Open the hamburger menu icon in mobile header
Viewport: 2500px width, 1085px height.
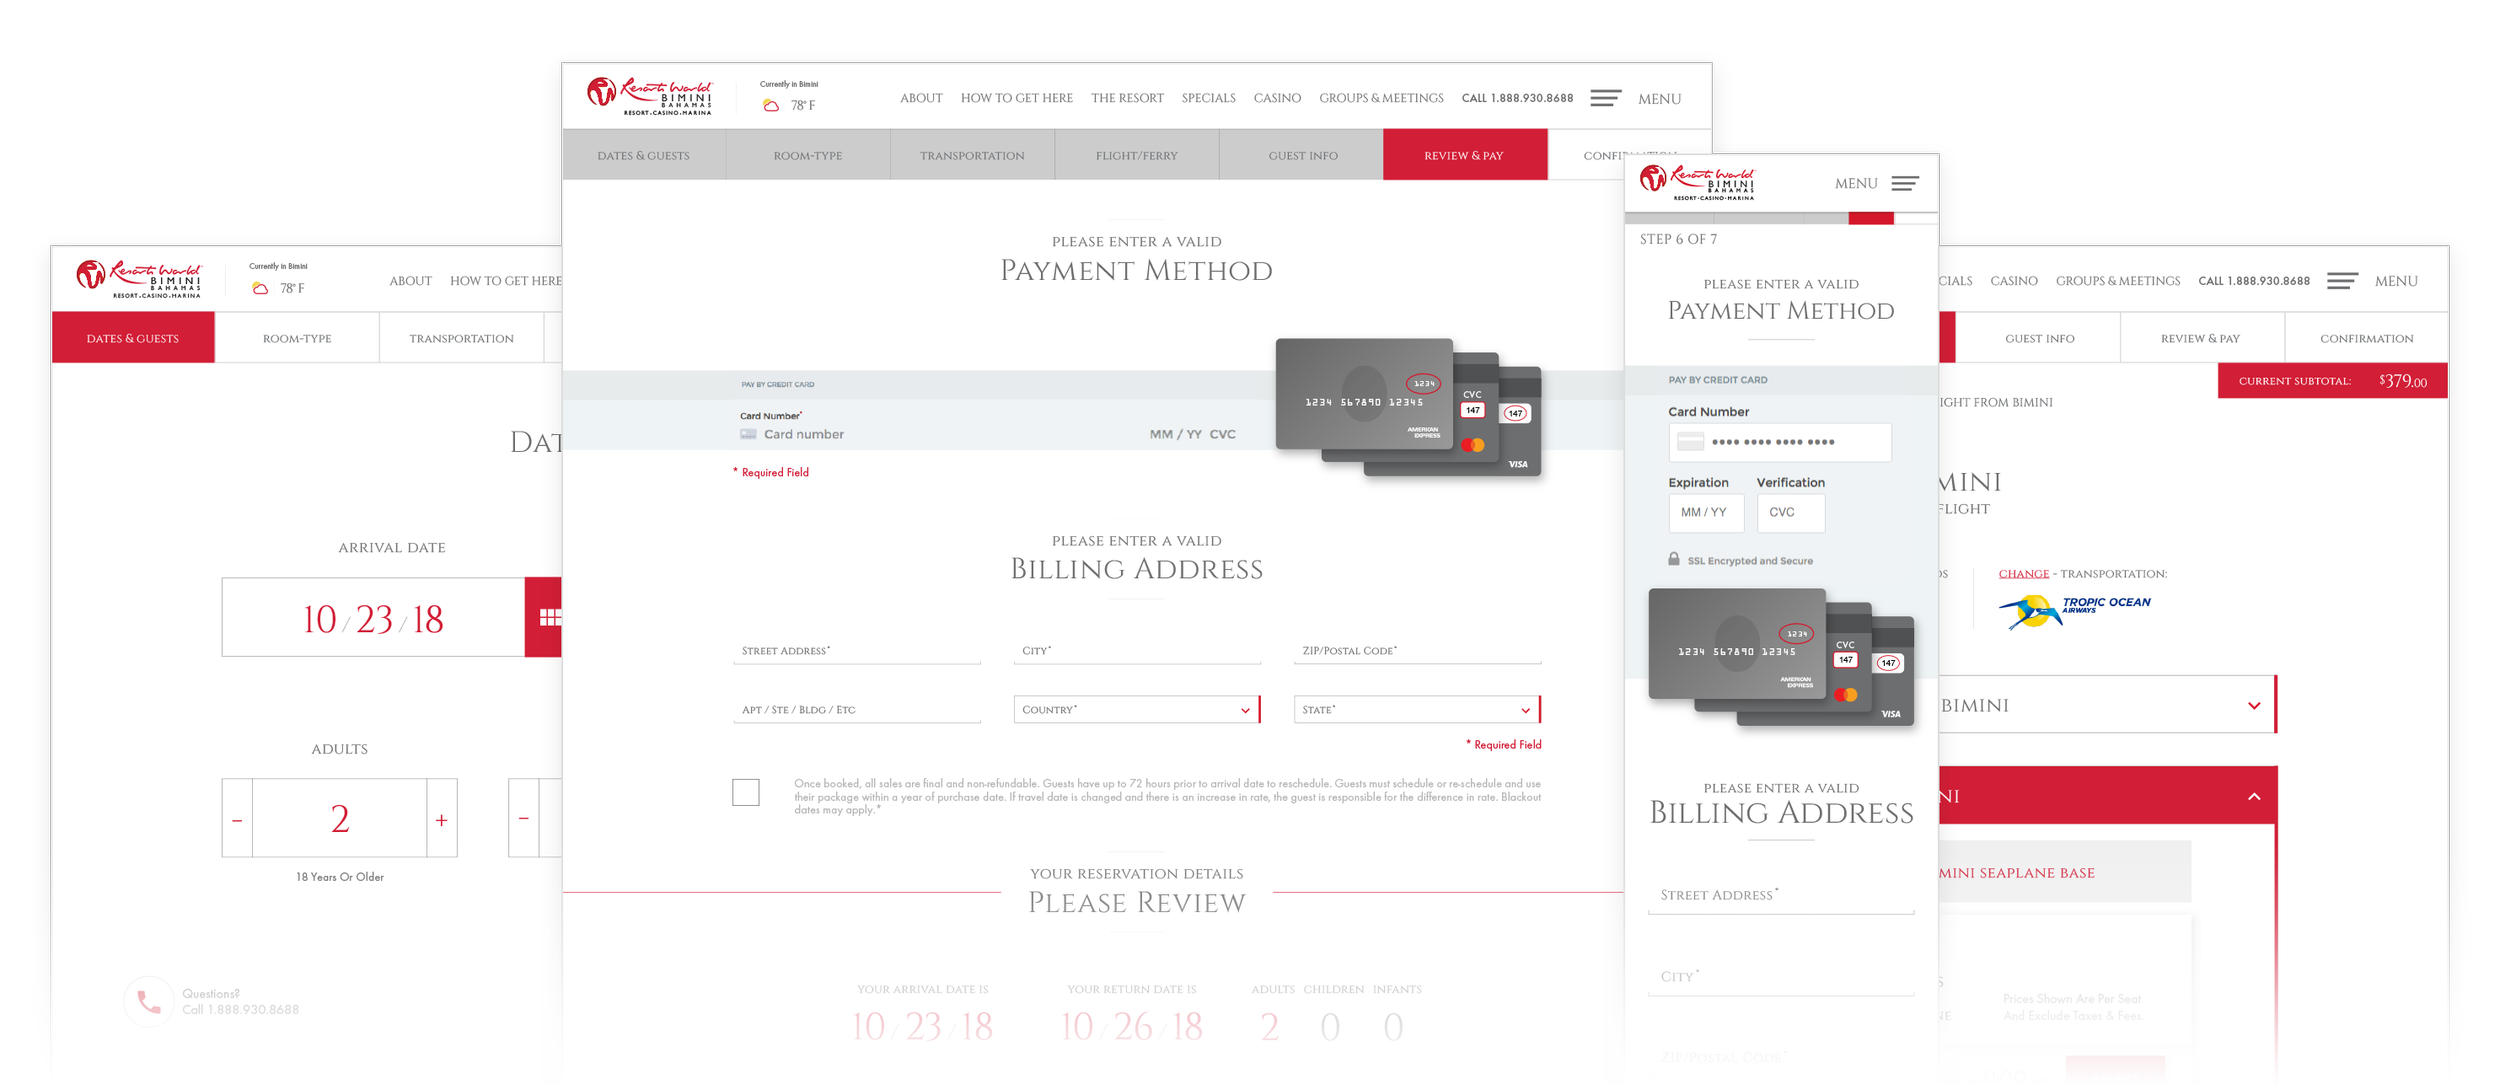1904,184
